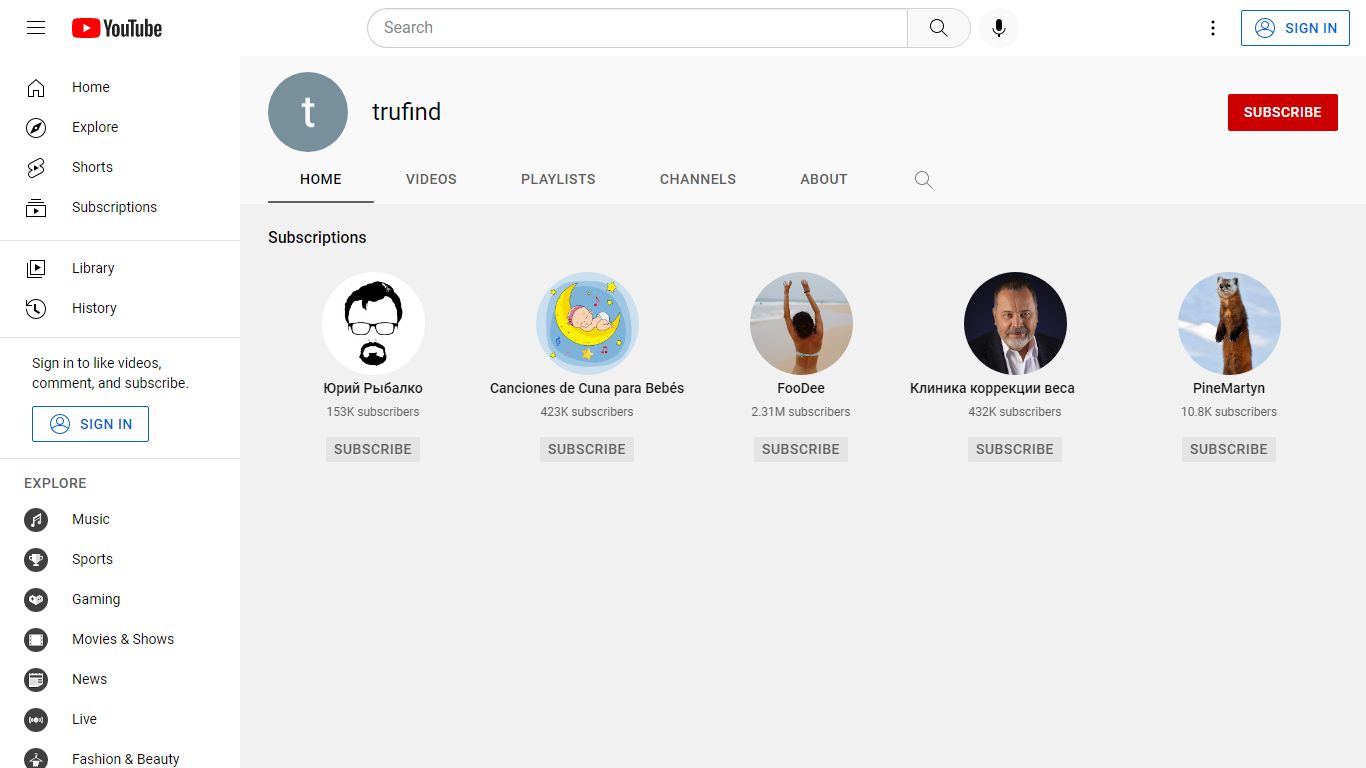The width and height of the screenshot is (1366, 768).
Task: Click the sidebar SIGN IN button
Action: tap(90, 424)
